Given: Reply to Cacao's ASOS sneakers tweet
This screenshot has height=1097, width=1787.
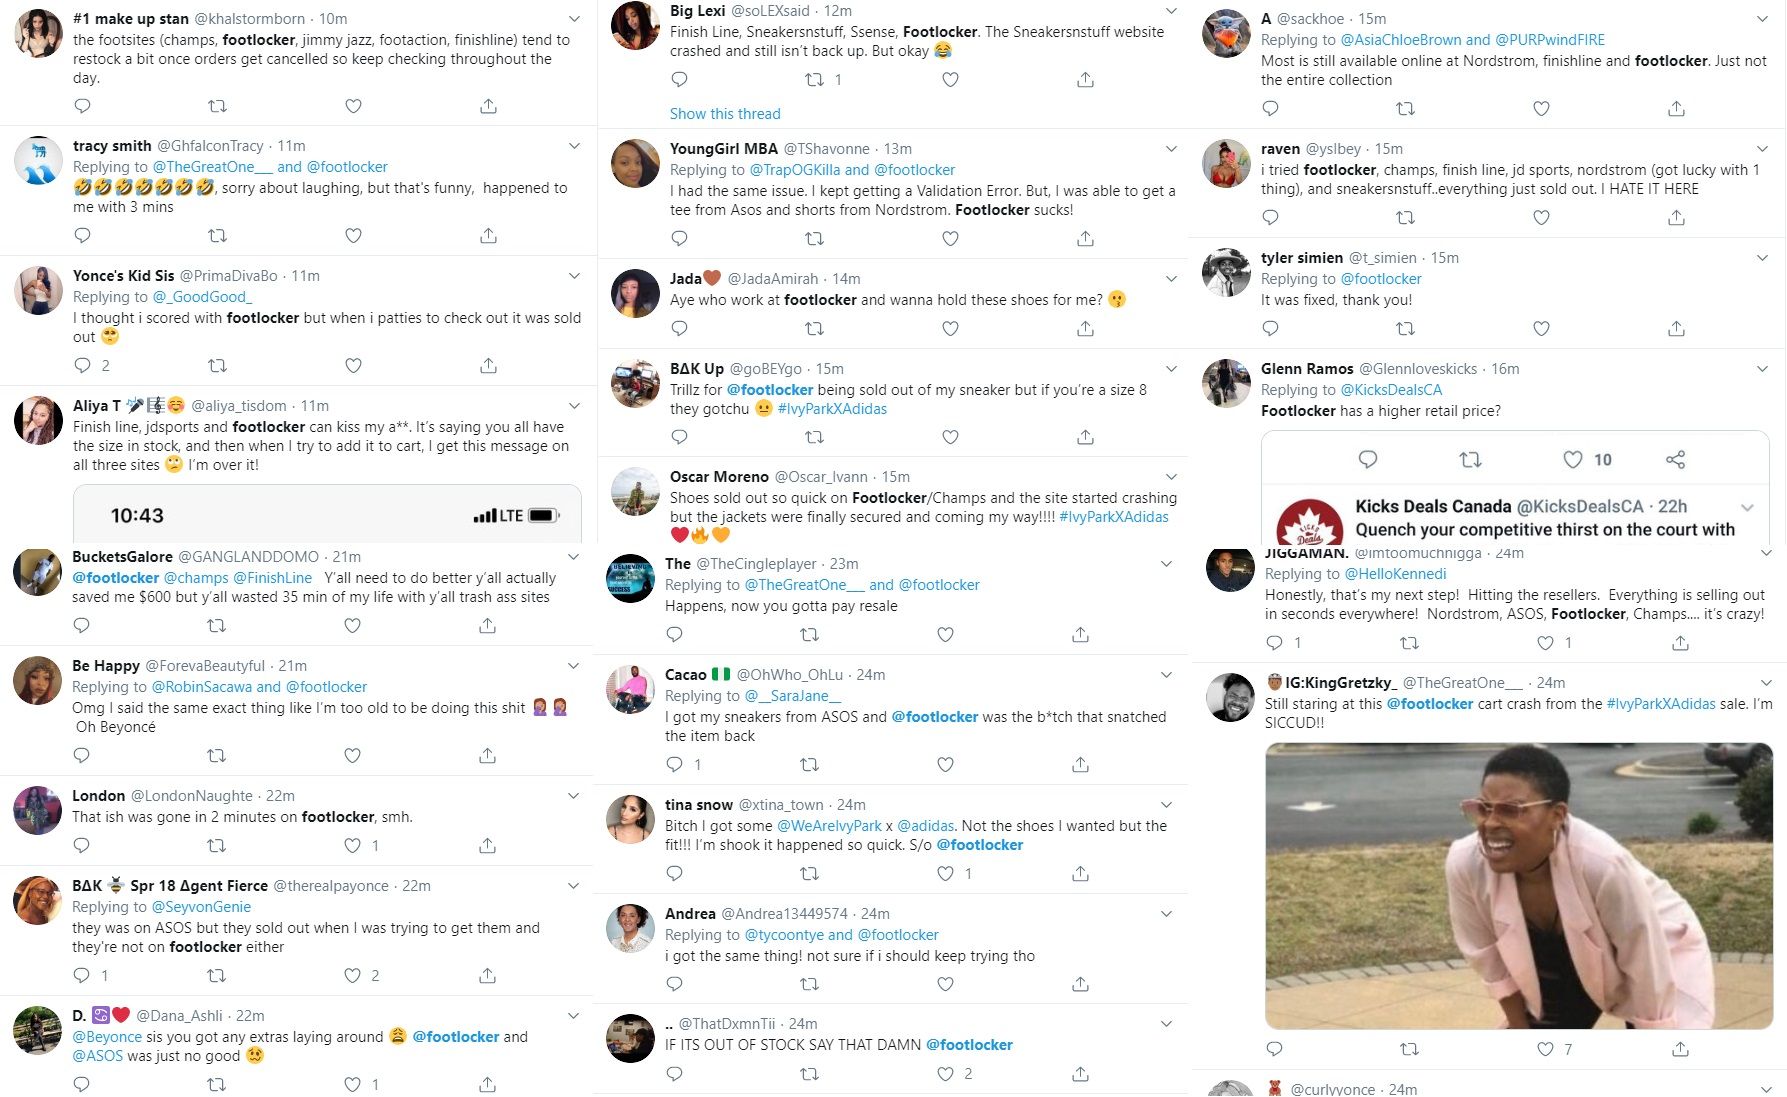Looking at the screenshot, I should (675, 765).
